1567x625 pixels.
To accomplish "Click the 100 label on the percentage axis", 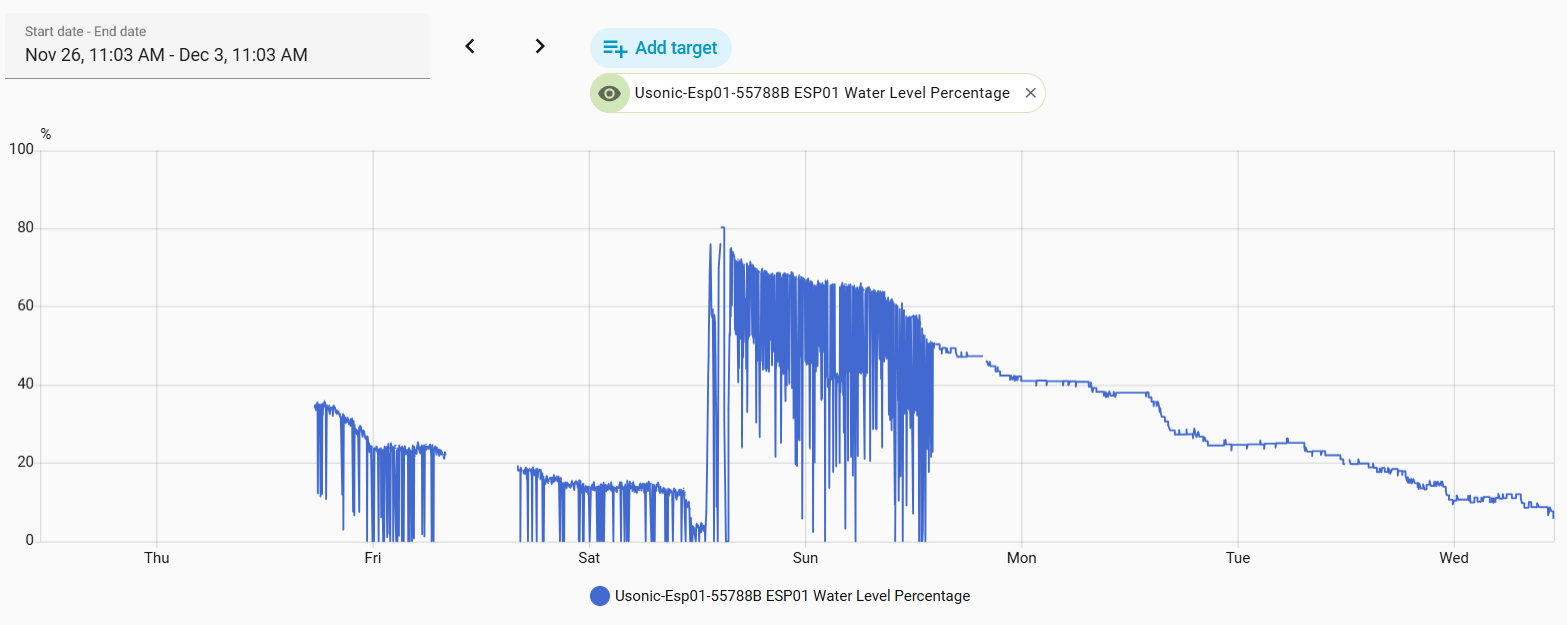I will (21, 150).
